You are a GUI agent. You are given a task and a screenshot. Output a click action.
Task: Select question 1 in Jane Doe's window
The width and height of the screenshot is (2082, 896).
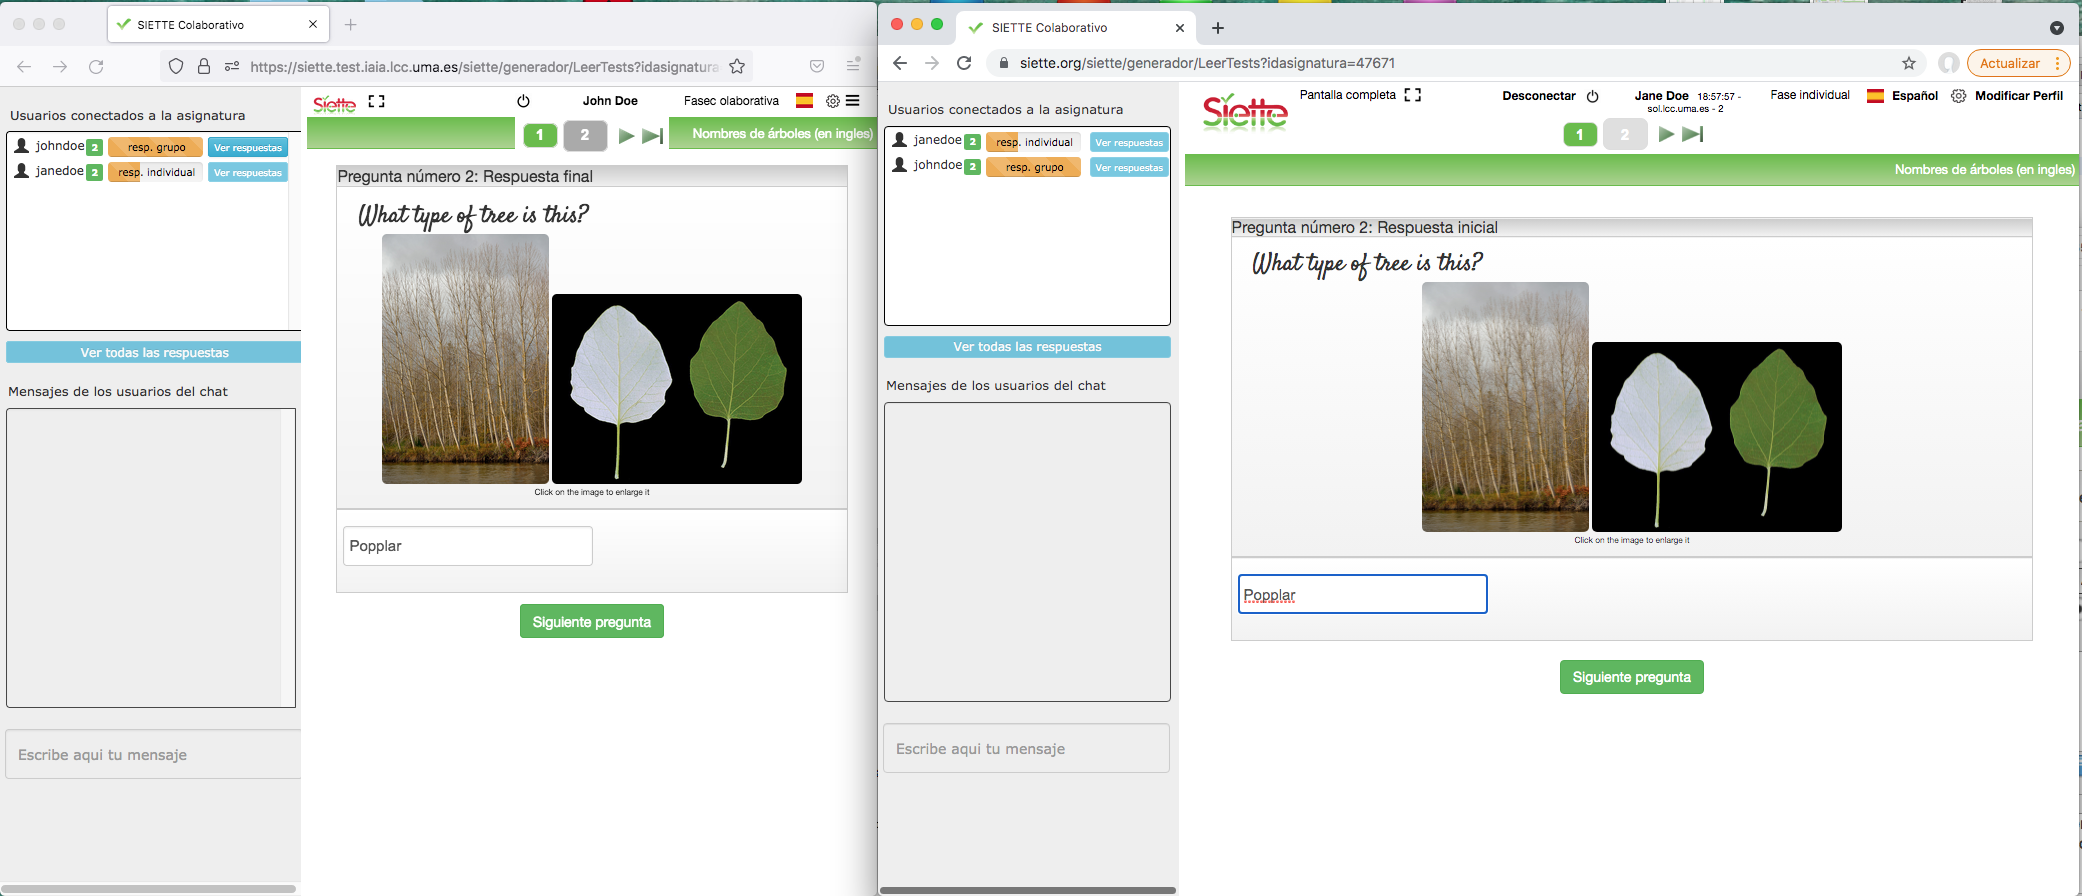1580,134
